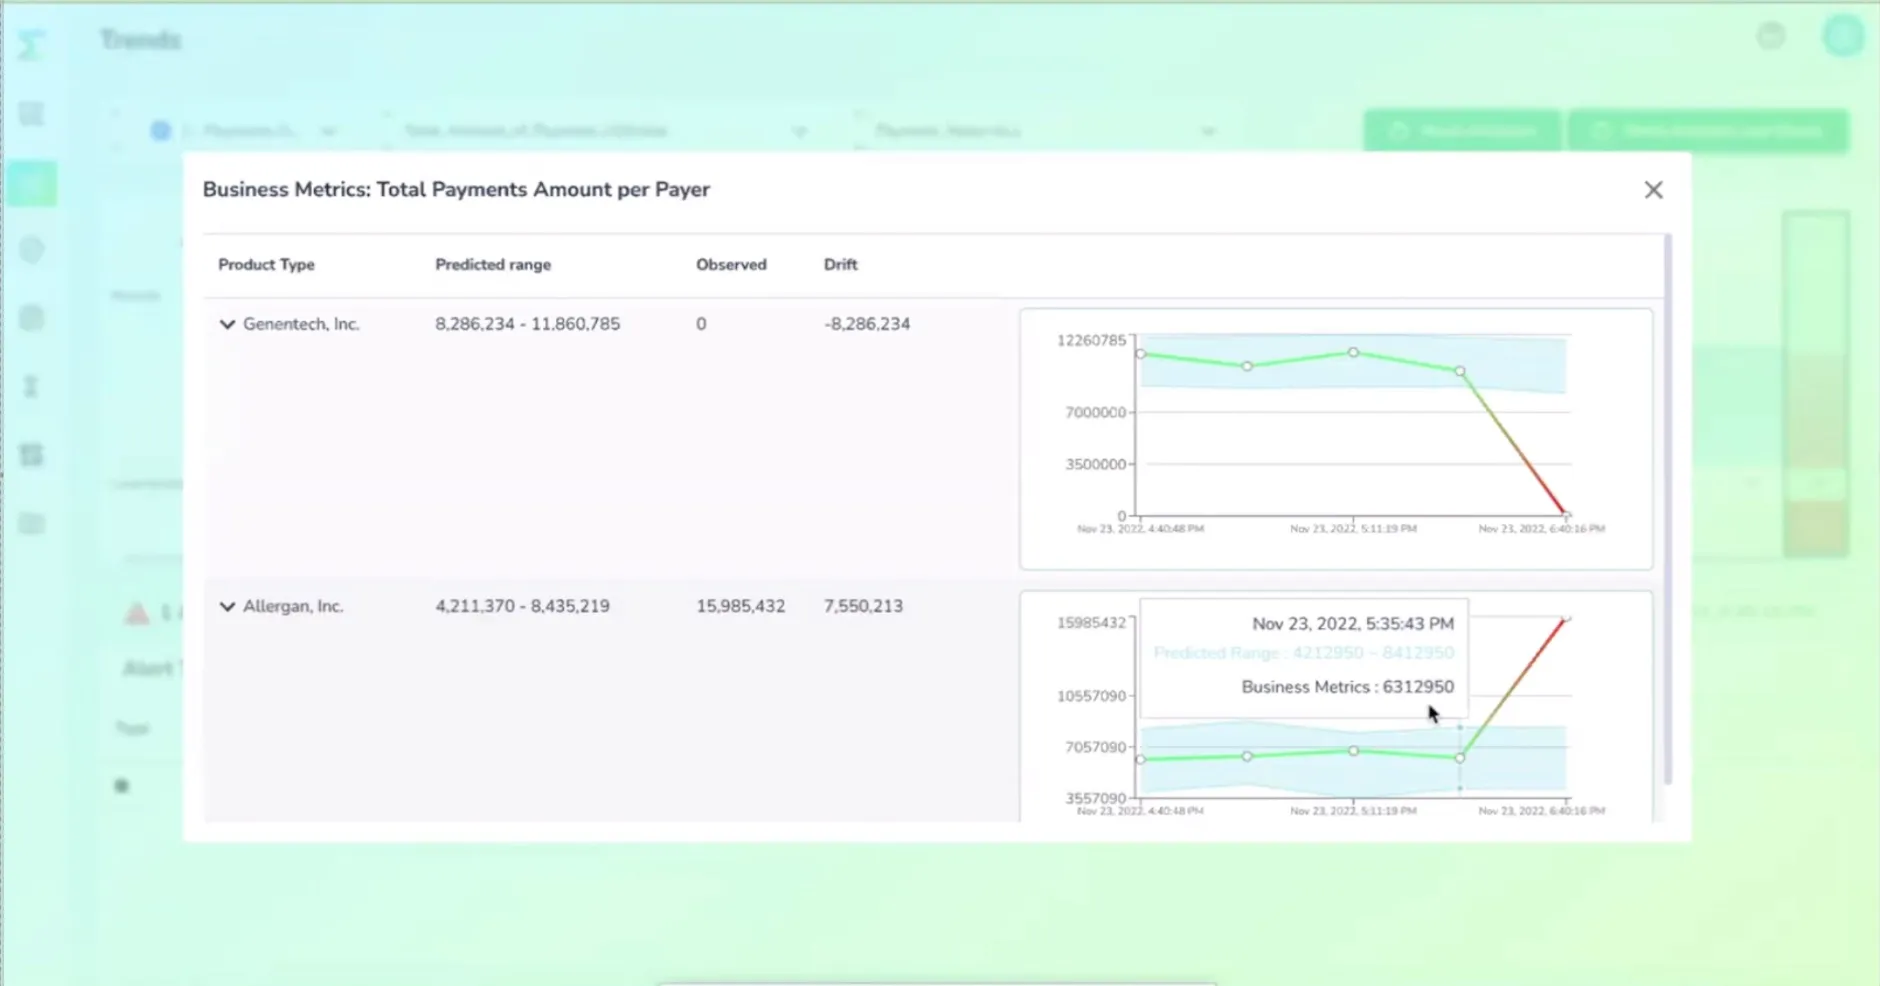Click the blurred second green button in background
Viewport: 1880px width, 986px height.
point(1708,131)
